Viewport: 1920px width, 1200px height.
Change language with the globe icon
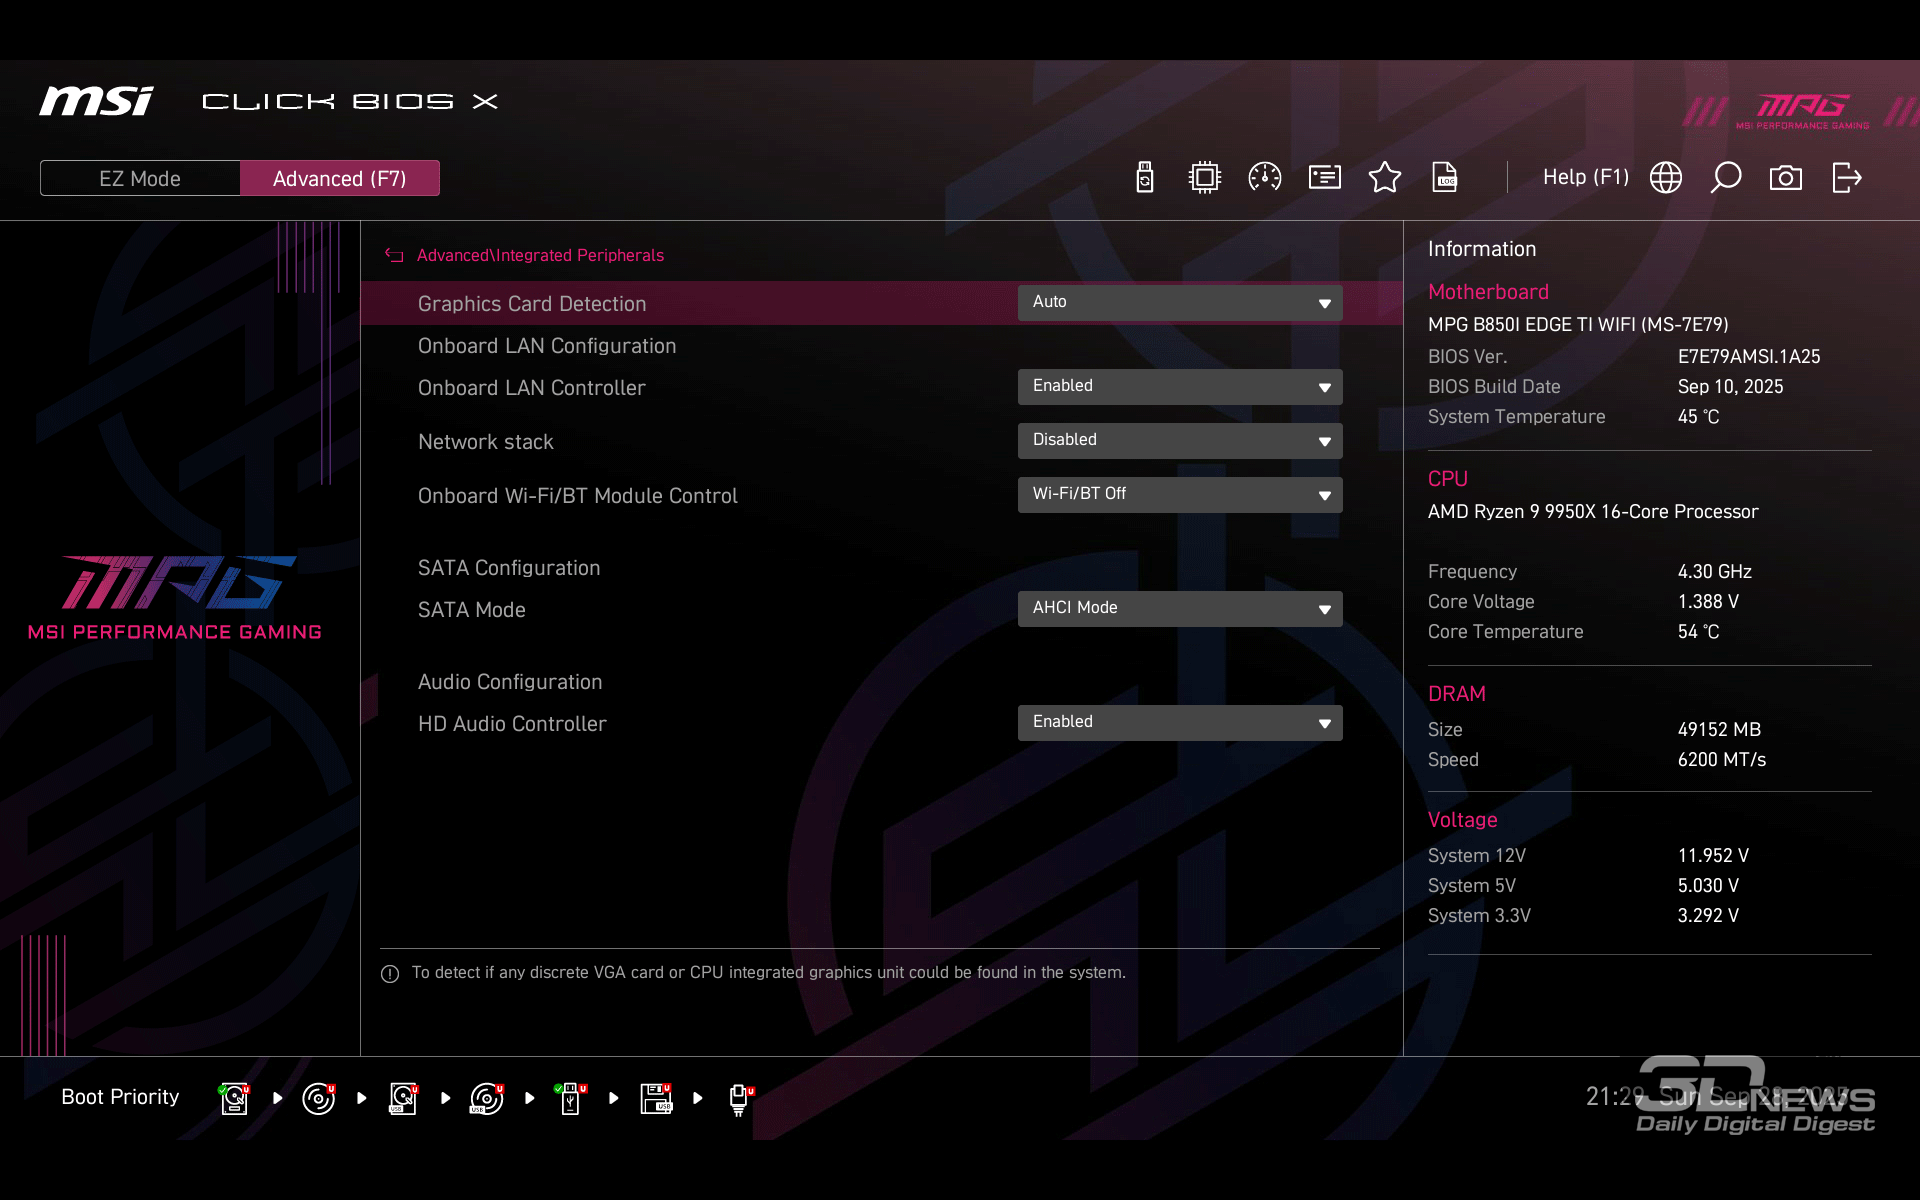(1665, 178)
